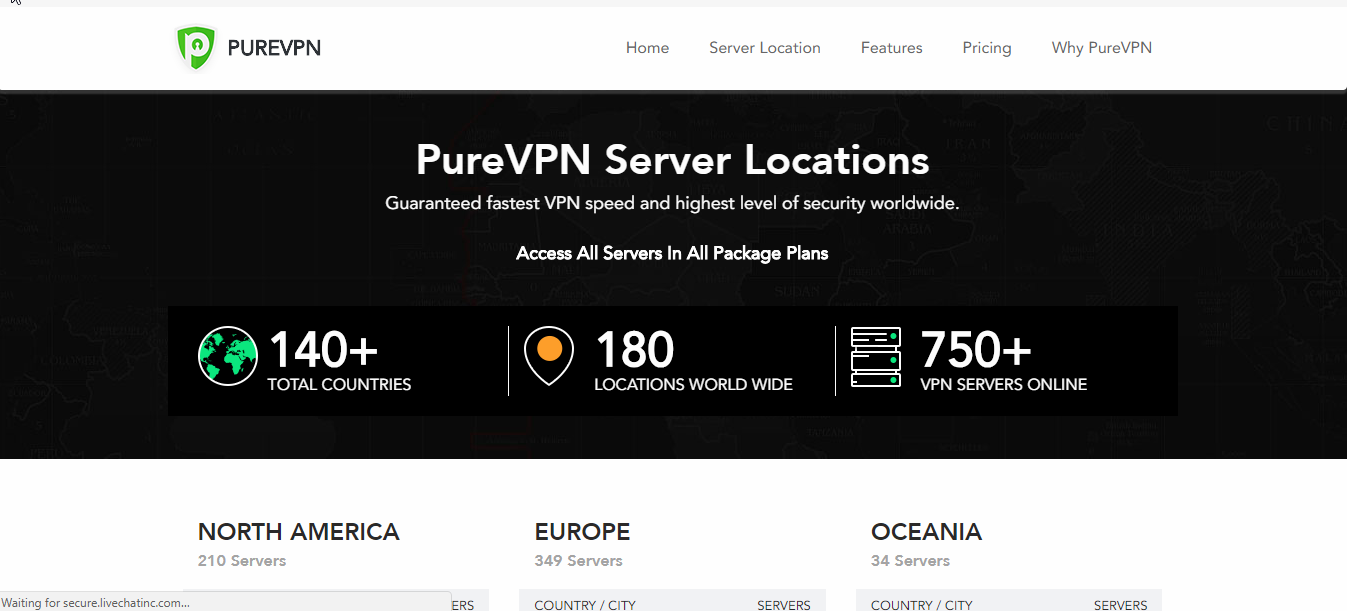Open the Features navigation link

[891, 48]
